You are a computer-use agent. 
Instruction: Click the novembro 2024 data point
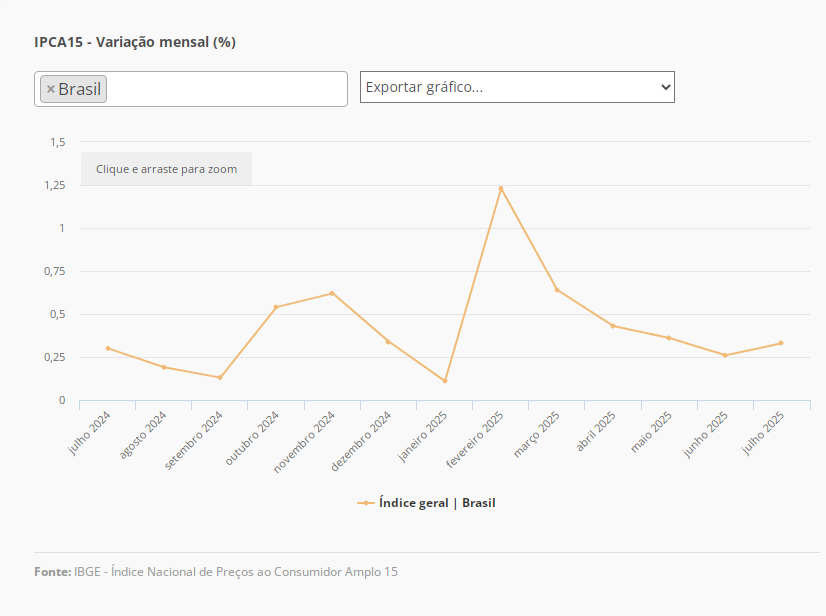[332, 293]
